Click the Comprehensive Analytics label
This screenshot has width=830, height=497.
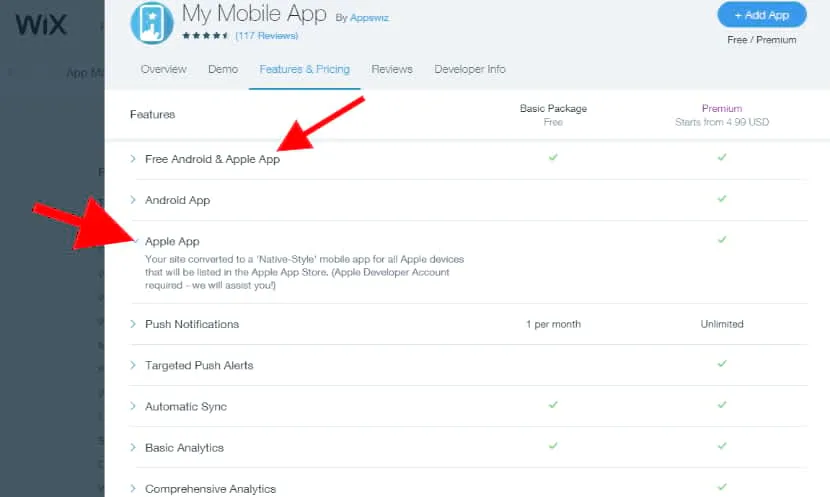(210, 489)
